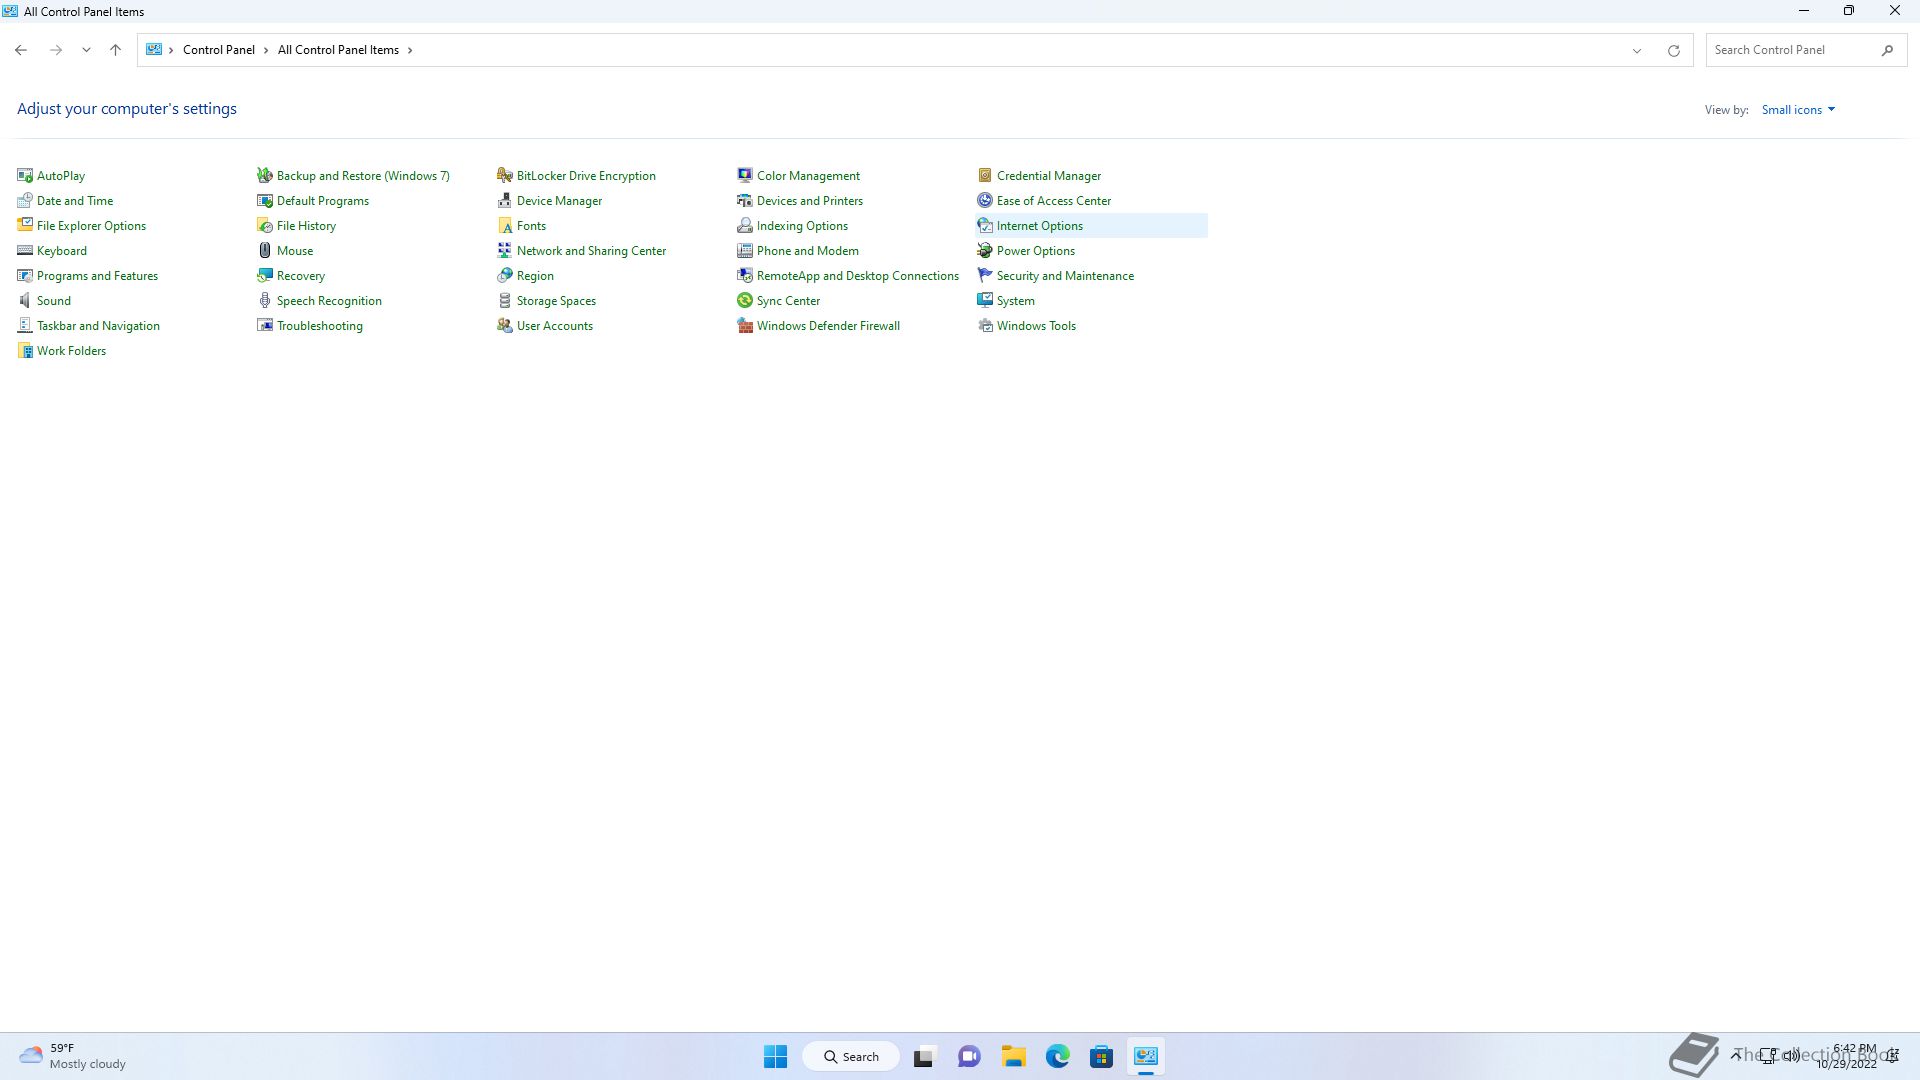The height and width of the screenshot is (1080, 1920).
Task: Click the Credential Manager icon
Action: [x=985, y=176]
